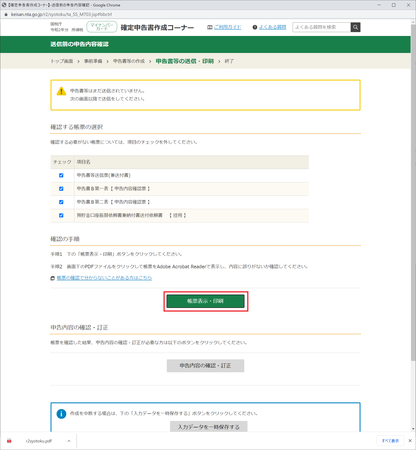Toggle 申告書B第二表 checkbox

click(x=61, y=202)
